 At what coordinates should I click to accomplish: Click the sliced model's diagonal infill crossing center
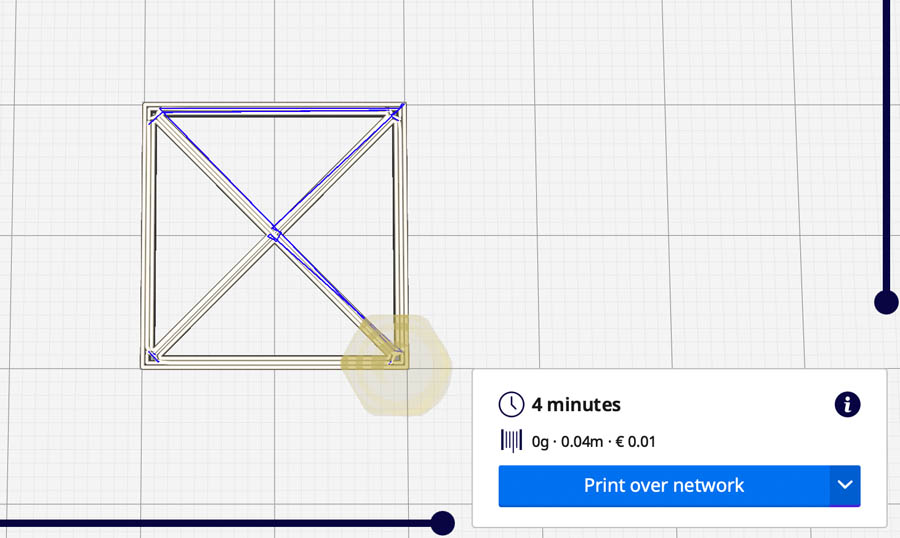pyautogui.click(x=274, y=235)
